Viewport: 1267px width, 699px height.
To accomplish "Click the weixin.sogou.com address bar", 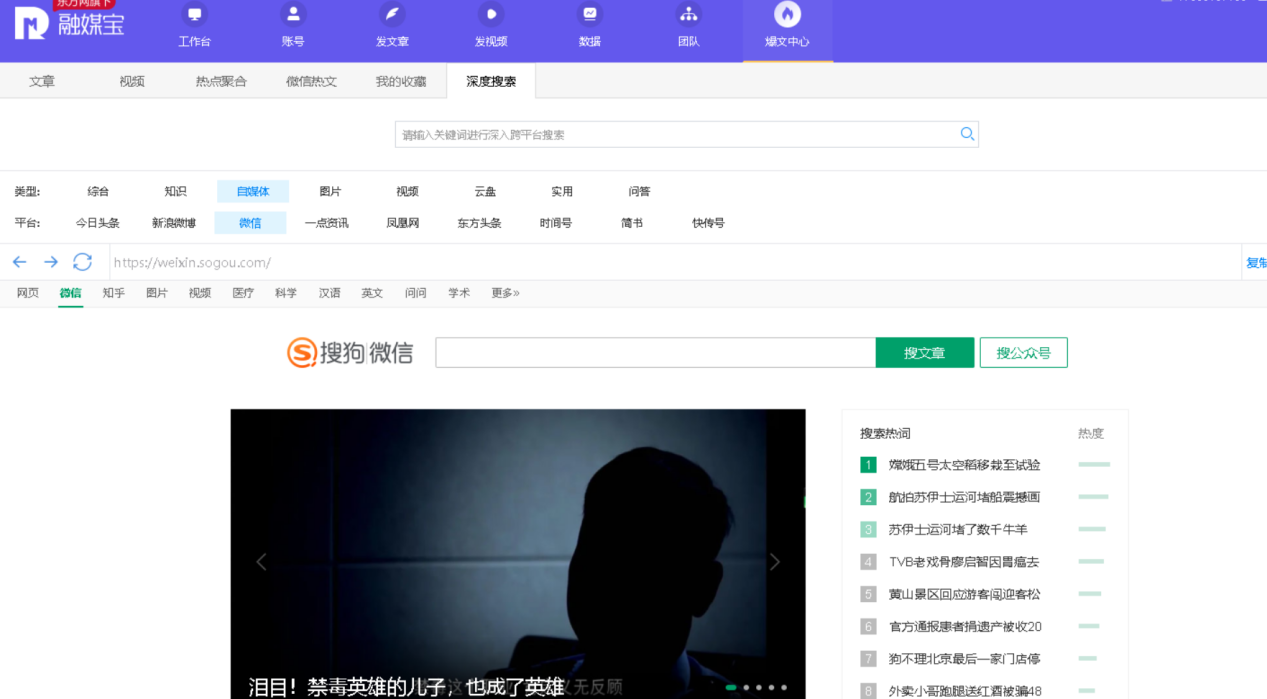I will coord(675,262).
